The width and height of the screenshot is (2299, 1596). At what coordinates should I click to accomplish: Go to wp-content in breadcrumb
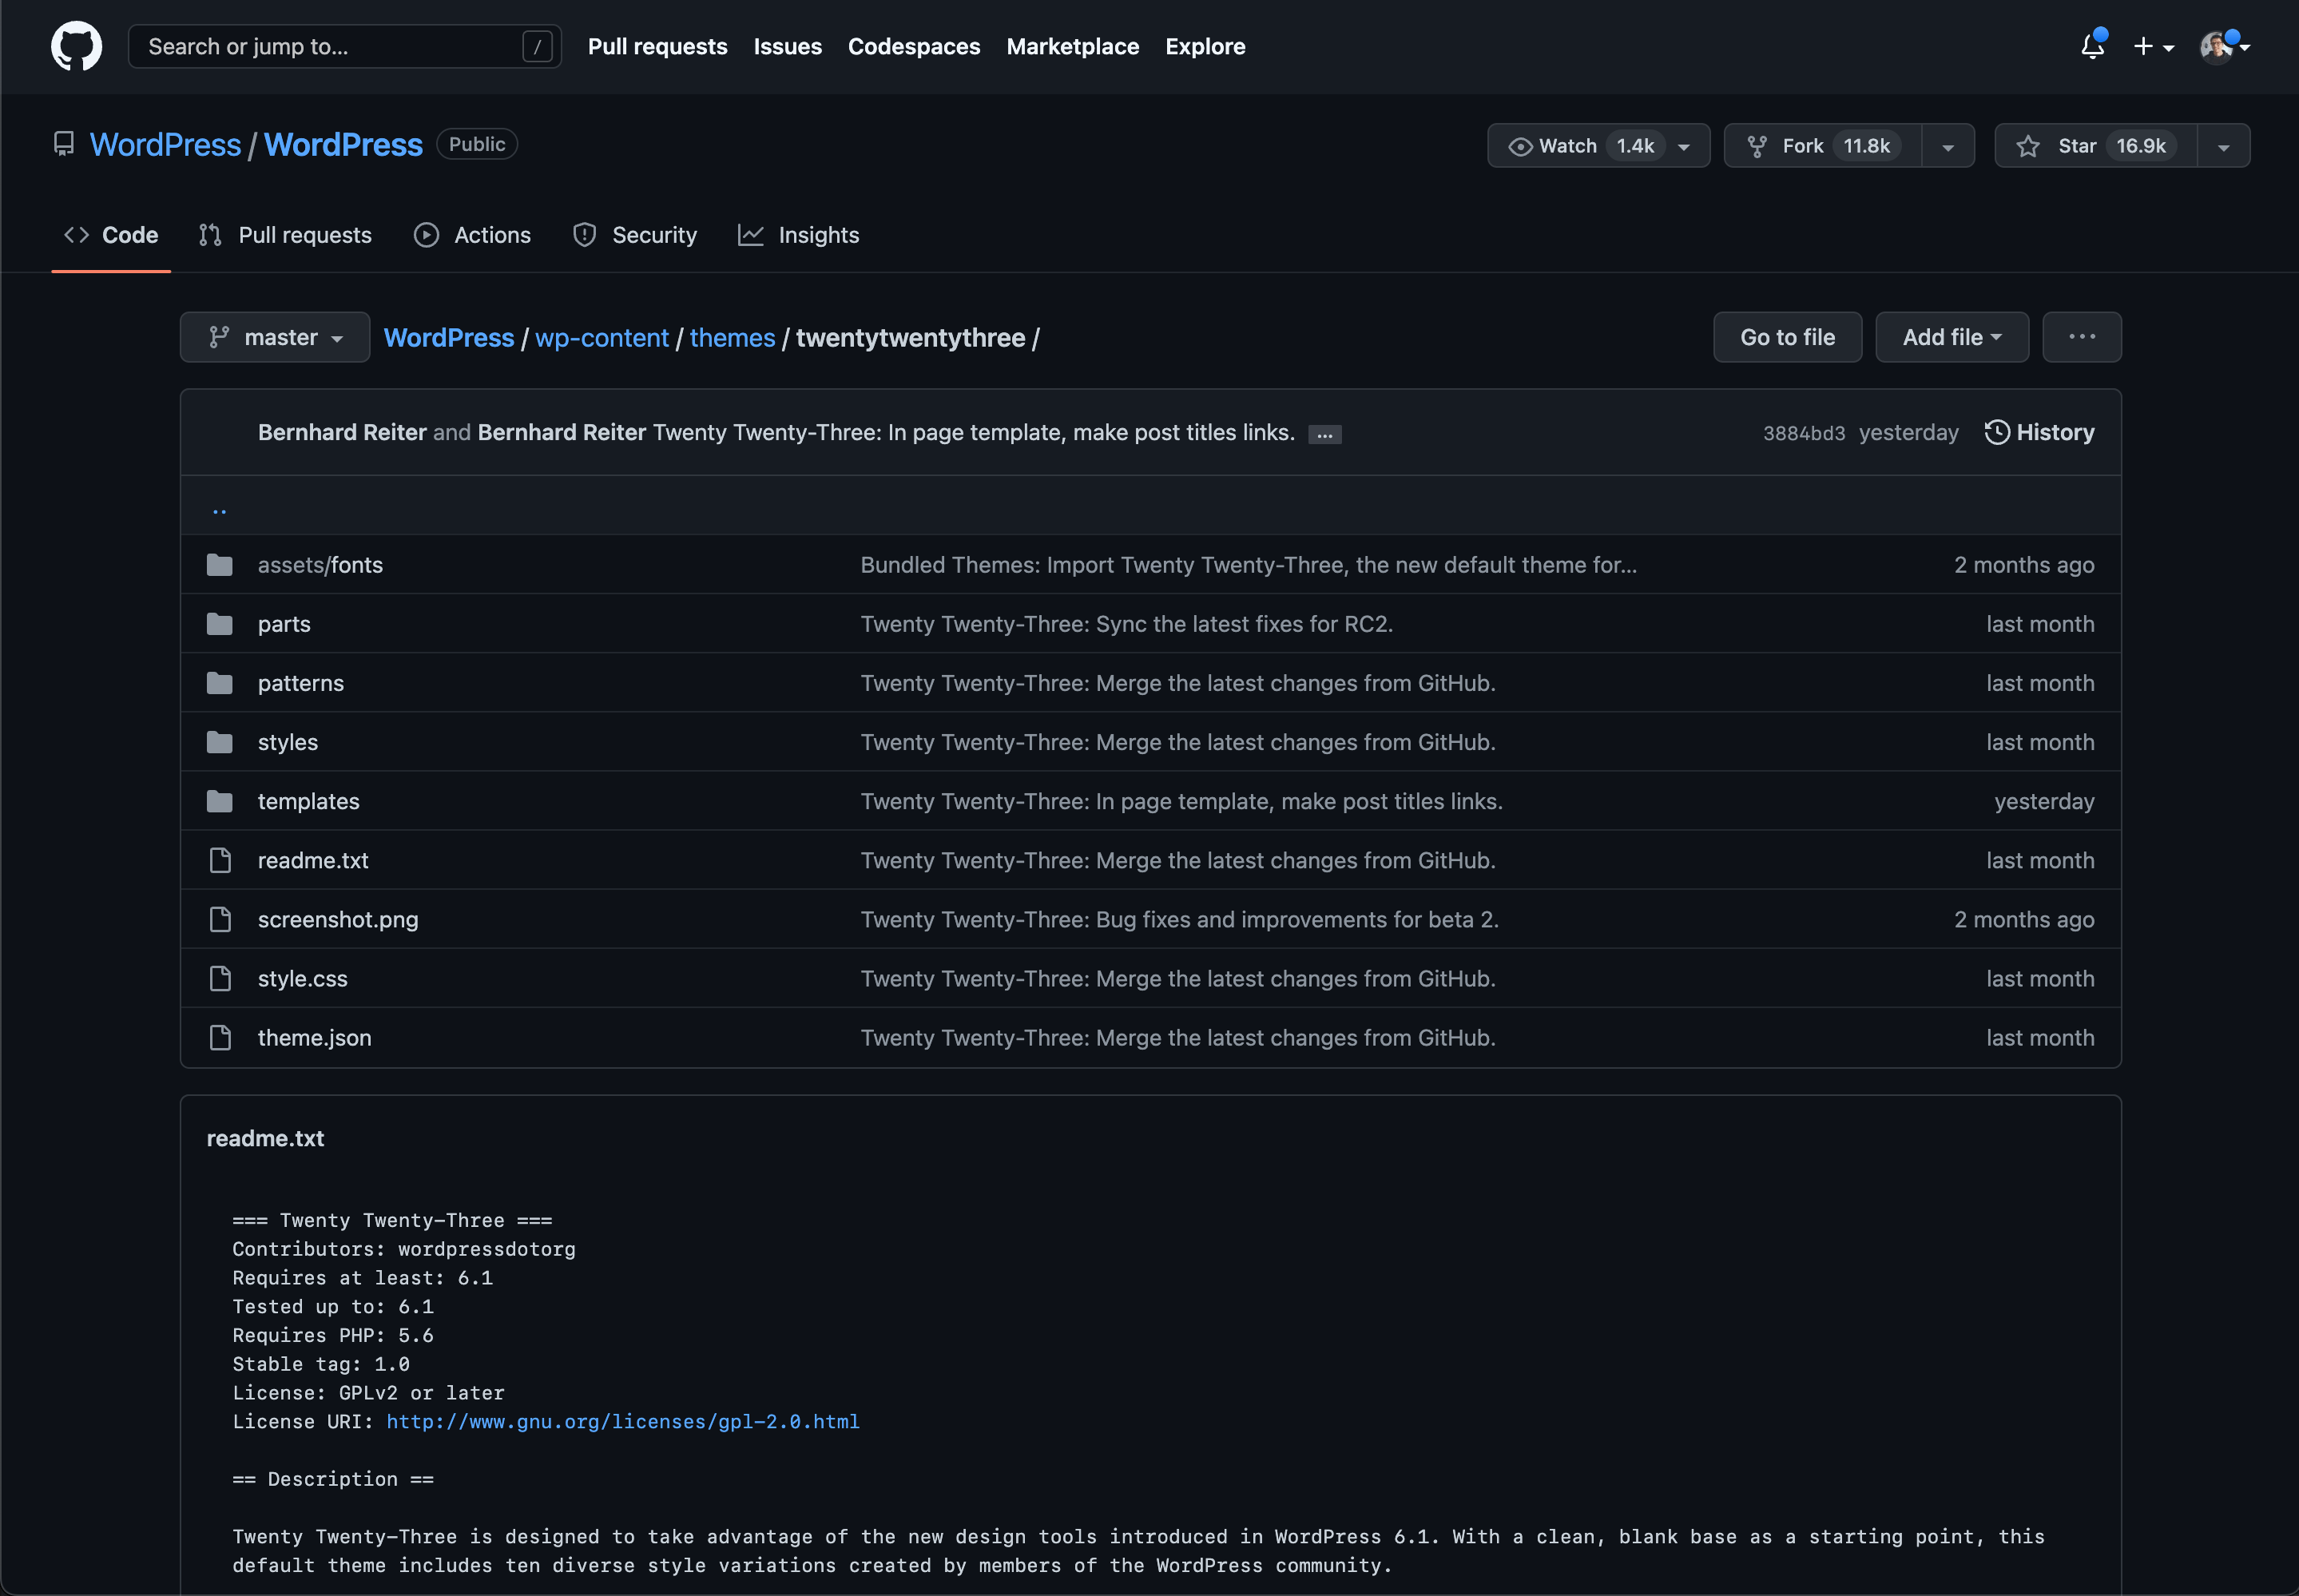602,337
